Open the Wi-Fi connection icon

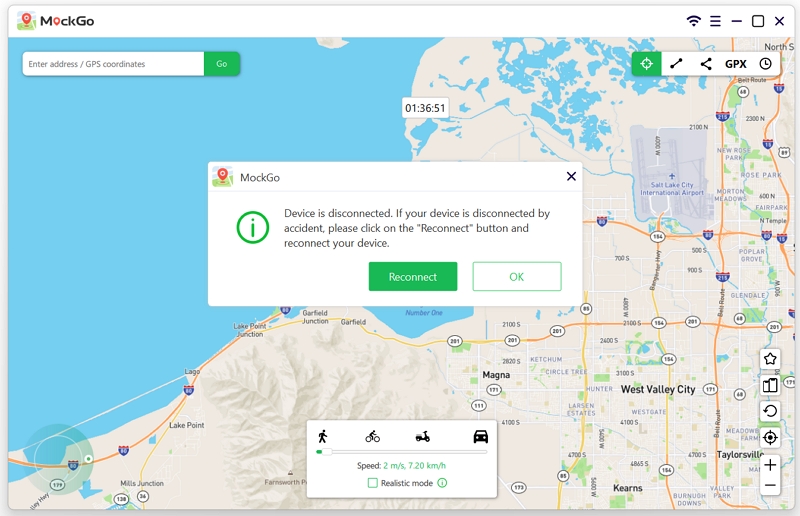tap(693, 21)
